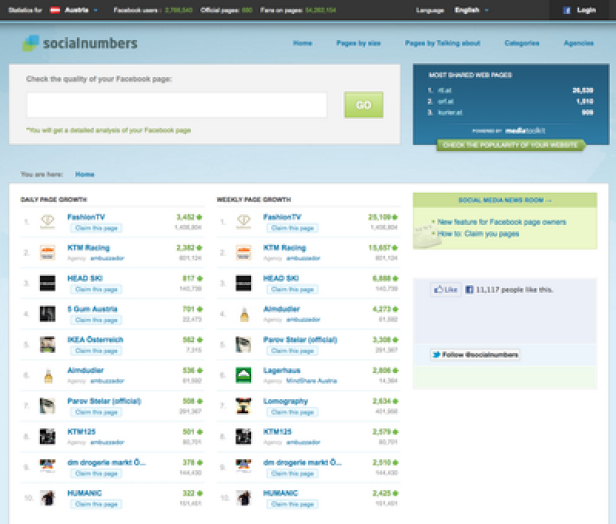Click Follow @socialnumbers Twitter button
This screenshot has height=524, width=616.
tap(475, 355)
